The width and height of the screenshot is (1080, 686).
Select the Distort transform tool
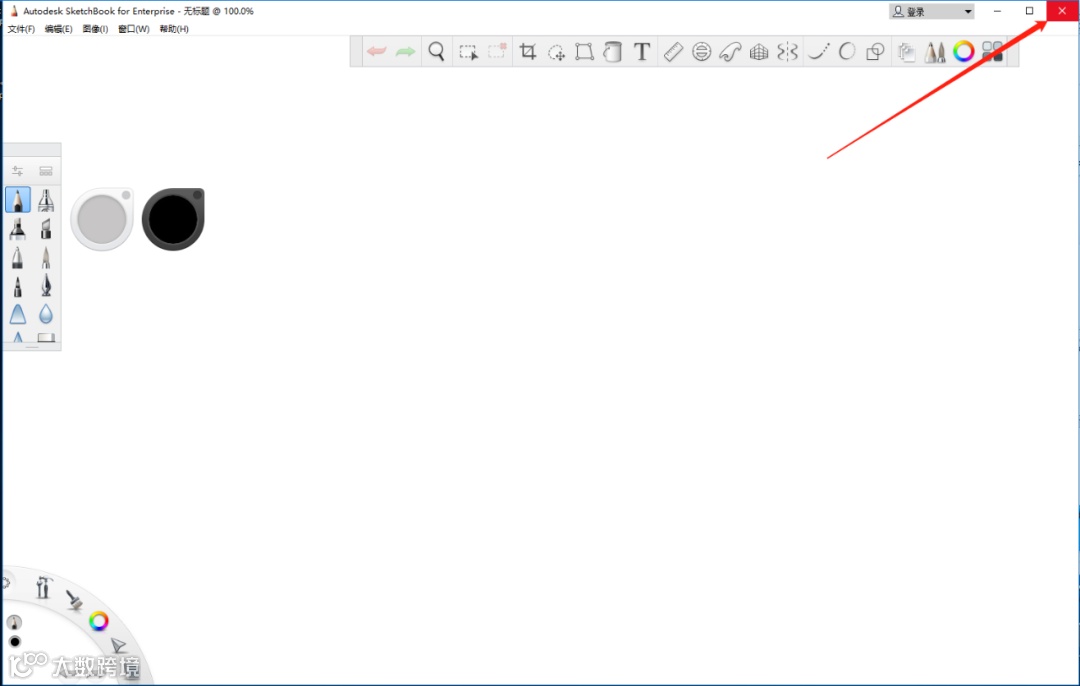(x=585, y=52)
